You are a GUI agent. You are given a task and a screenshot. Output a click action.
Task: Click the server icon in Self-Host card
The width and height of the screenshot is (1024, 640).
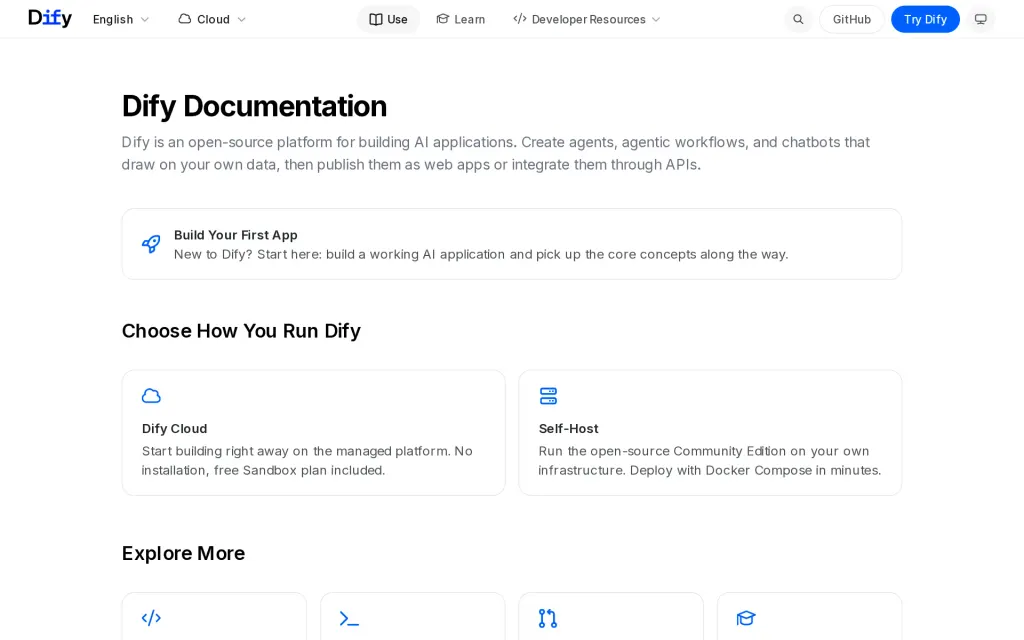(x=548, y=396)
